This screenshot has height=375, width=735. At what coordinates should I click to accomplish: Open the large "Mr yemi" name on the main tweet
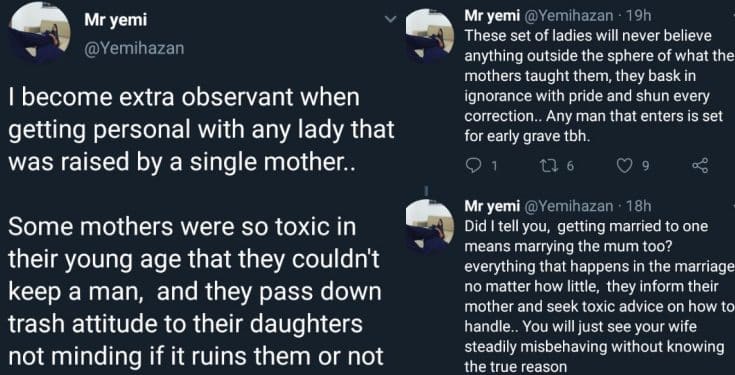click(x=115, y=20)
